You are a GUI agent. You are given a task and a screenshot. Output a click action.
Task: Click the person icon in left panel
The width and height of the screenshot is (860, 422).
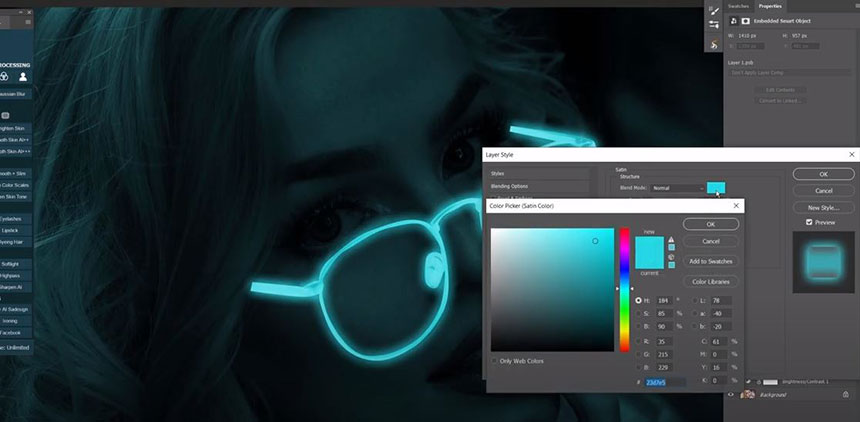[23, 76]
